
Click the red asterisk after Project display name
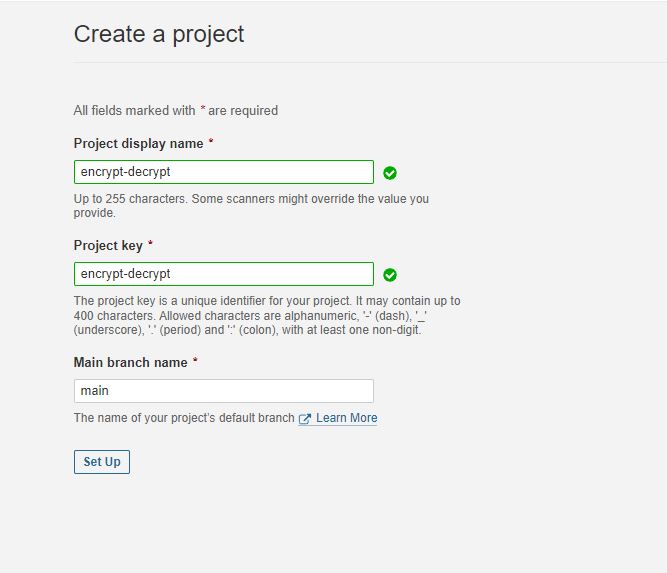pyautogui.click(x=211, y=141)
